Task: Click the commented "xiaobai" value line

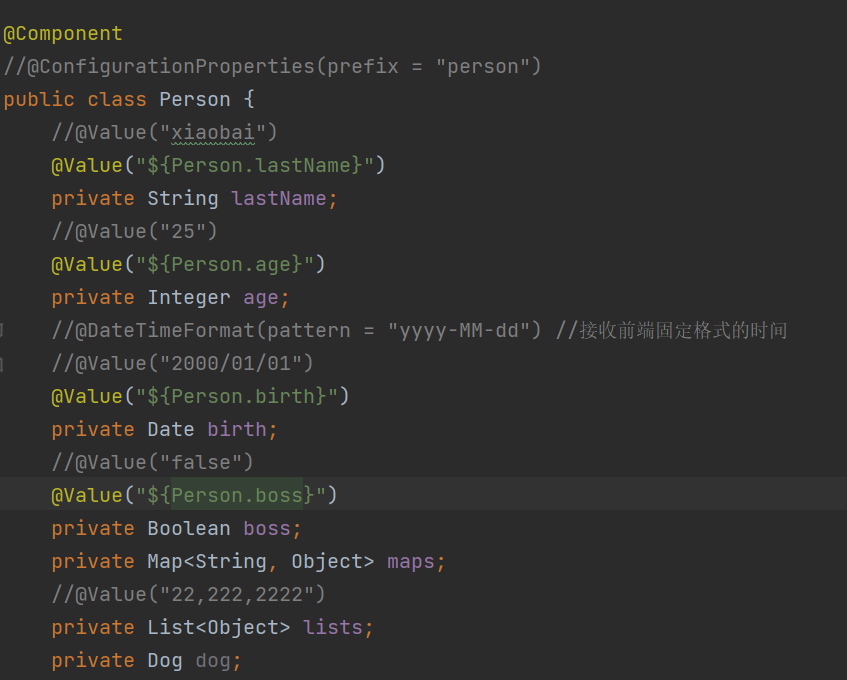Action: click(164, 133)
